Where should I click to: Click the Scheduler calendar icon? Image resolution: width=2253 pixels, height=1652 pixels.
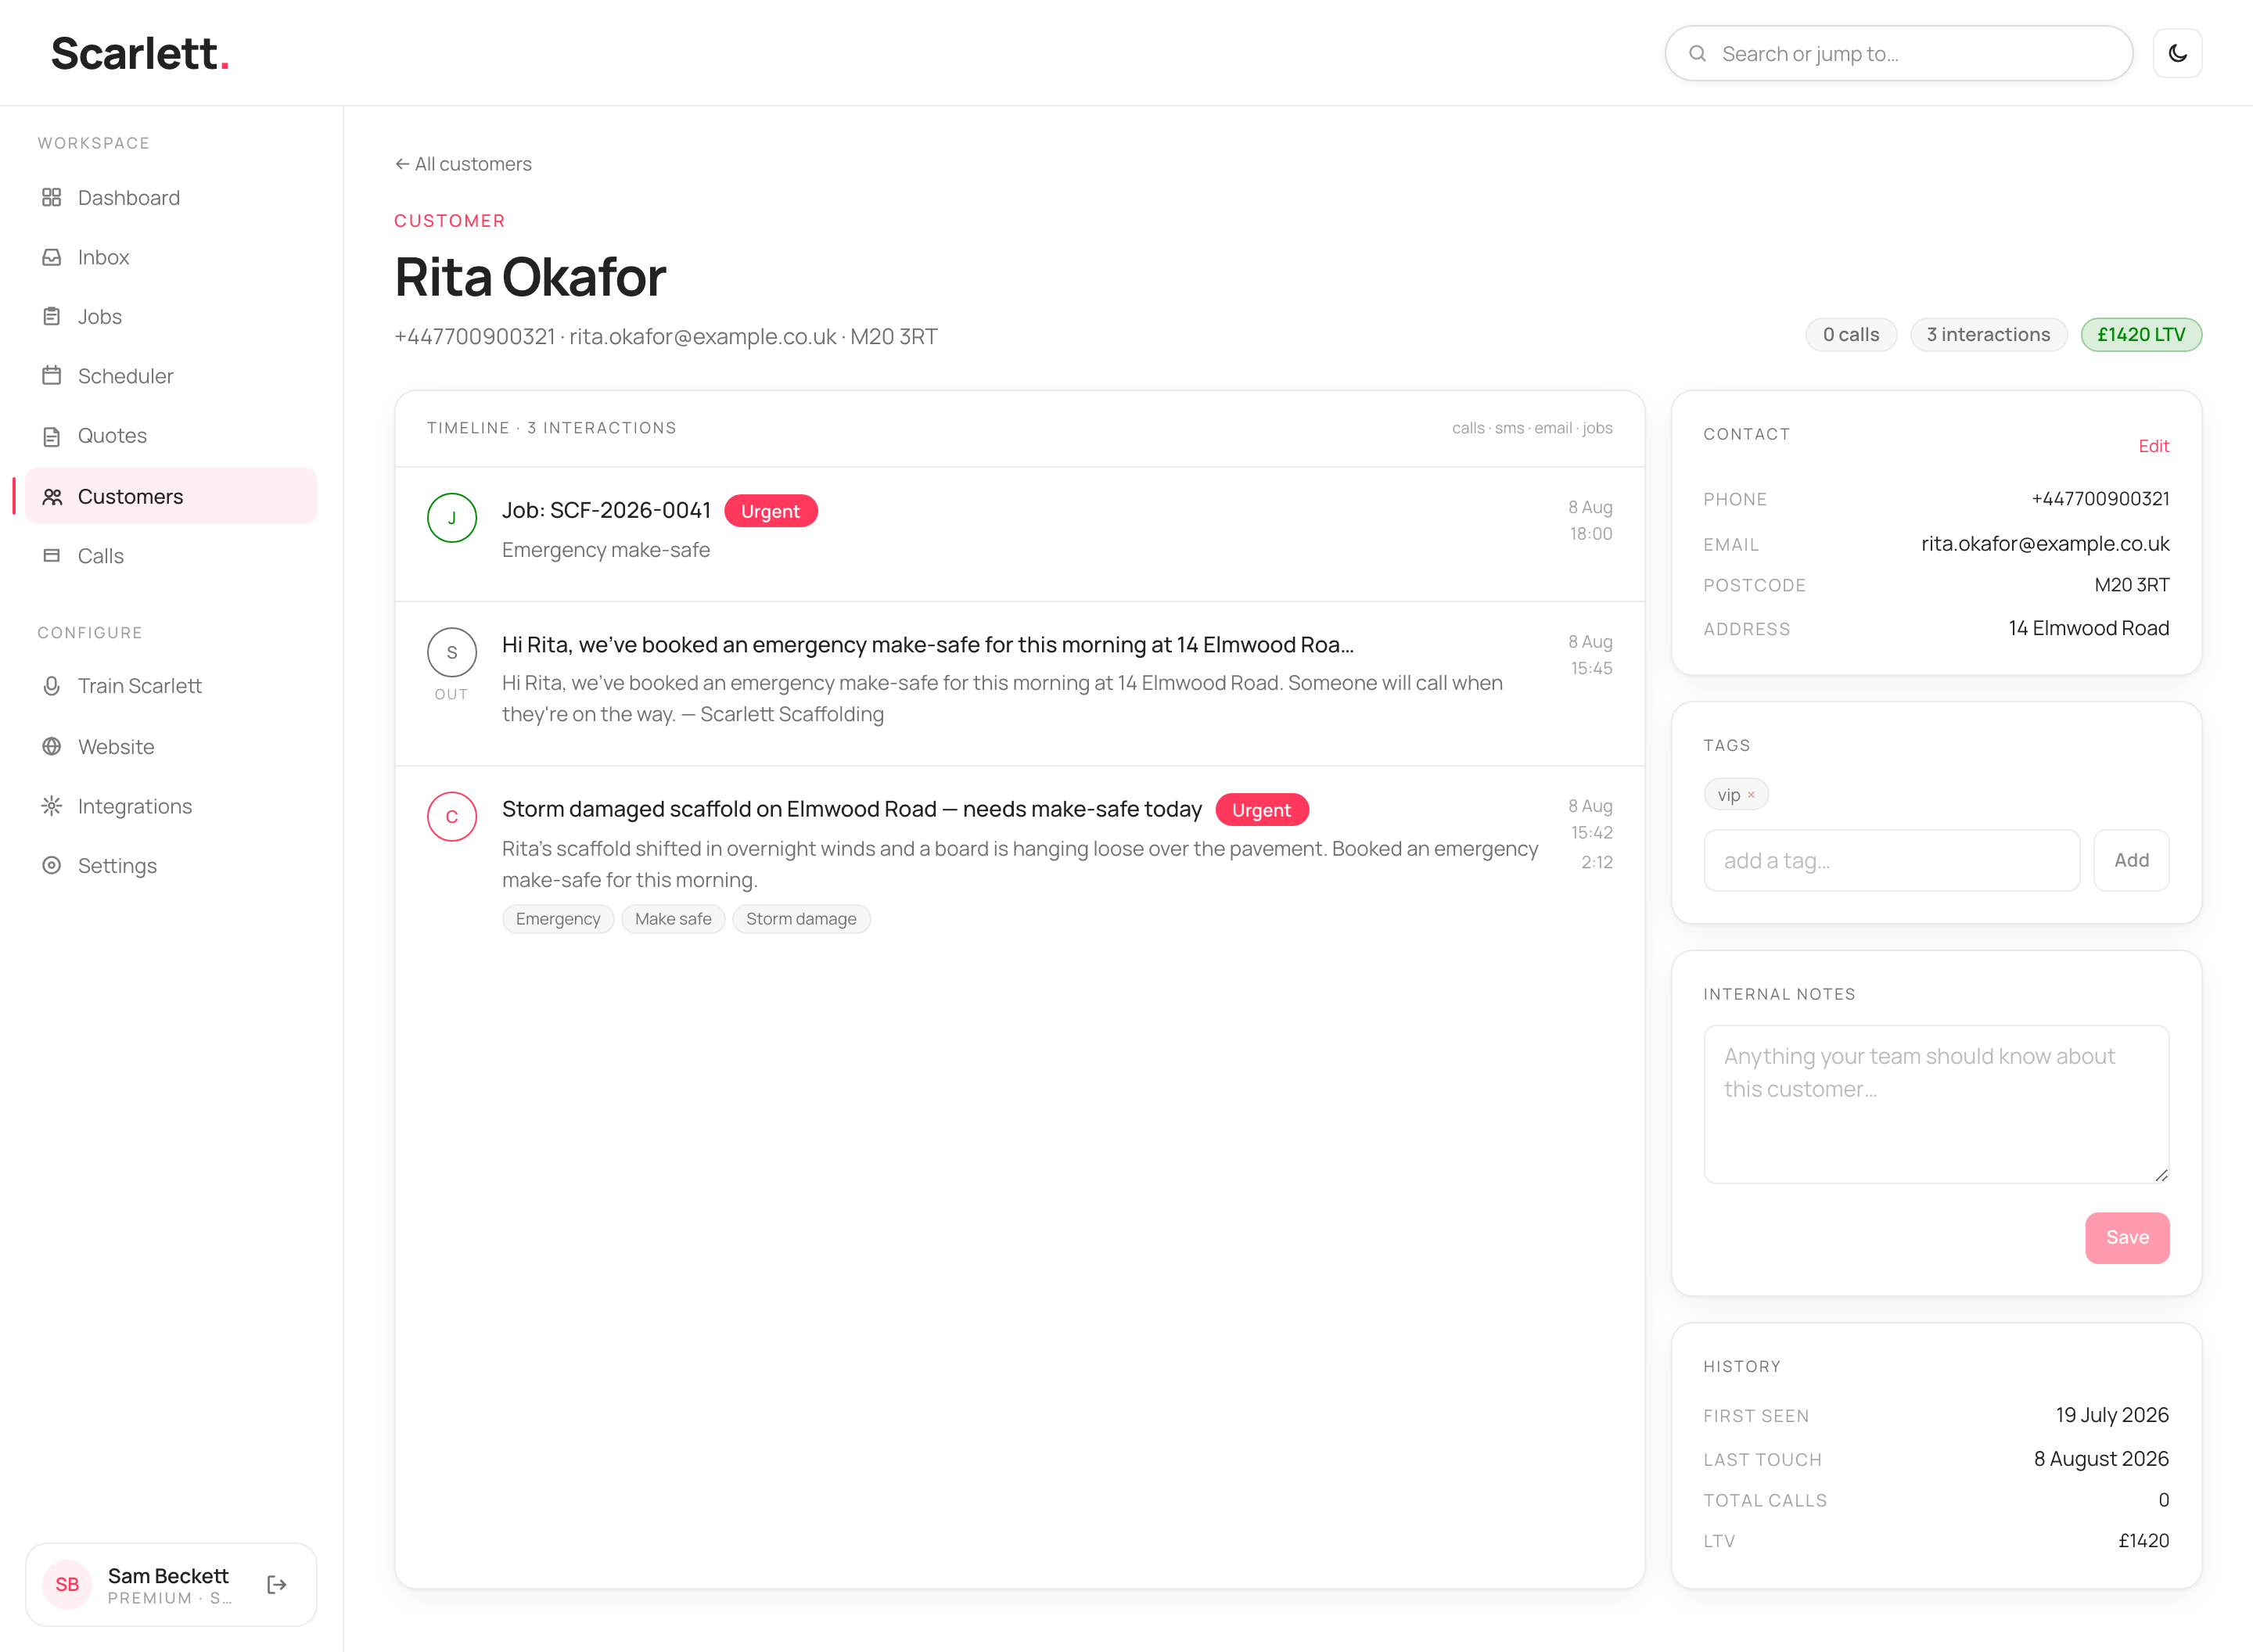click(52, 376)
